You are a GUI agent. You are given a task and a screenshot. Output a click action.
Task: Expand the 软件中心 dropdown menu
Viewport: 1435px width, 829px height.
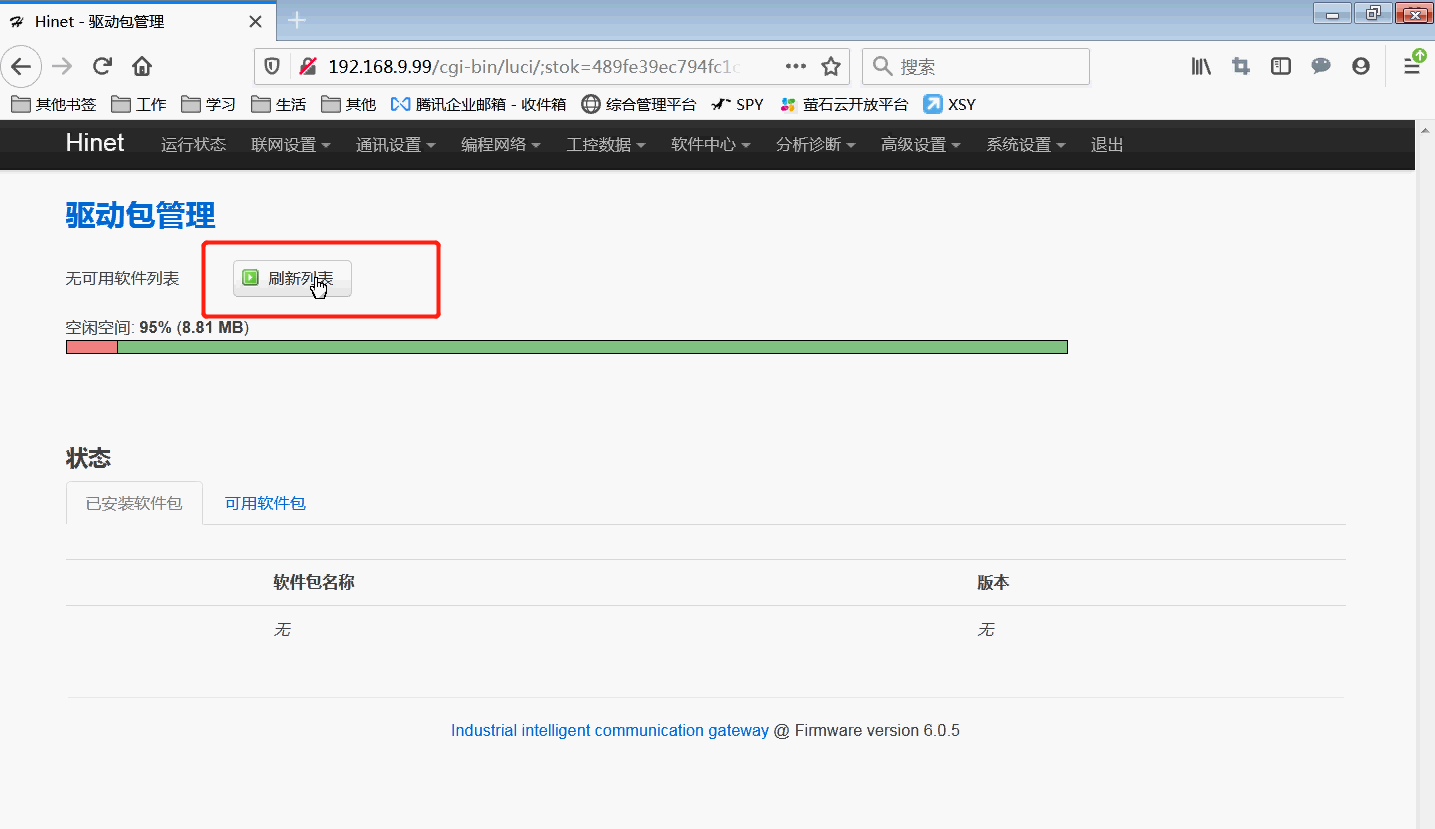pos(710,145)
